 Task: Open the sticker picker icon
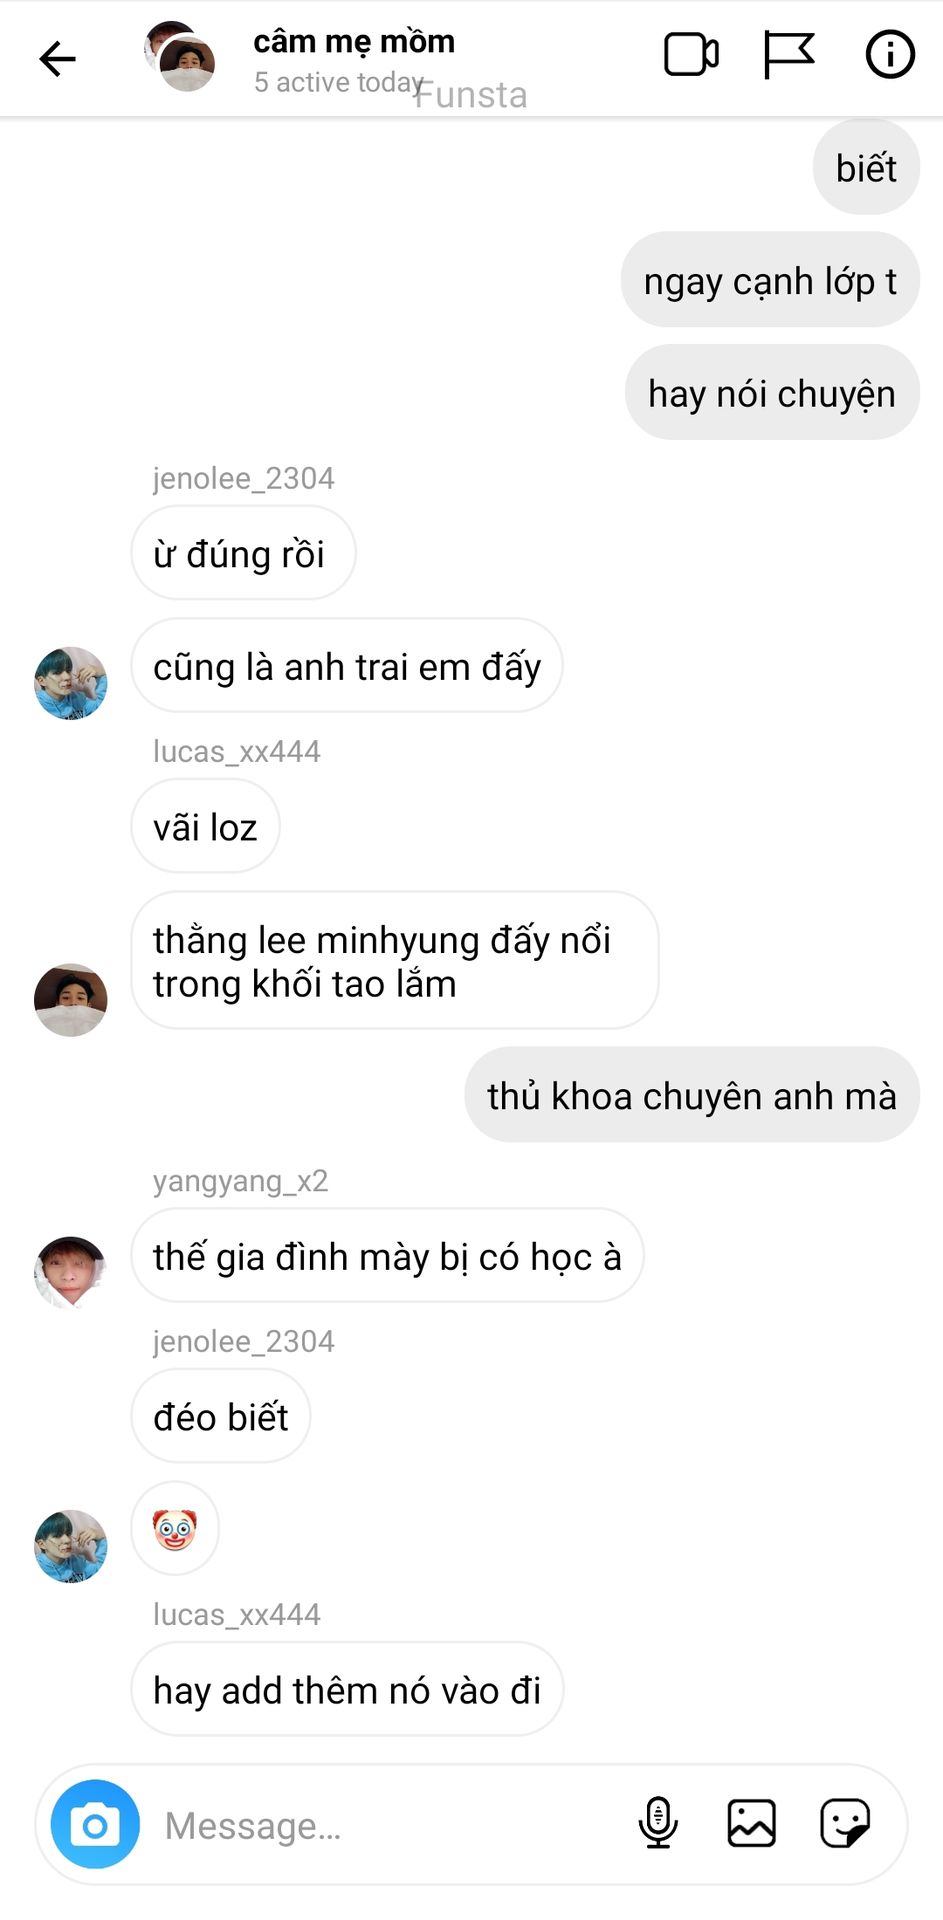point(845,1823)
